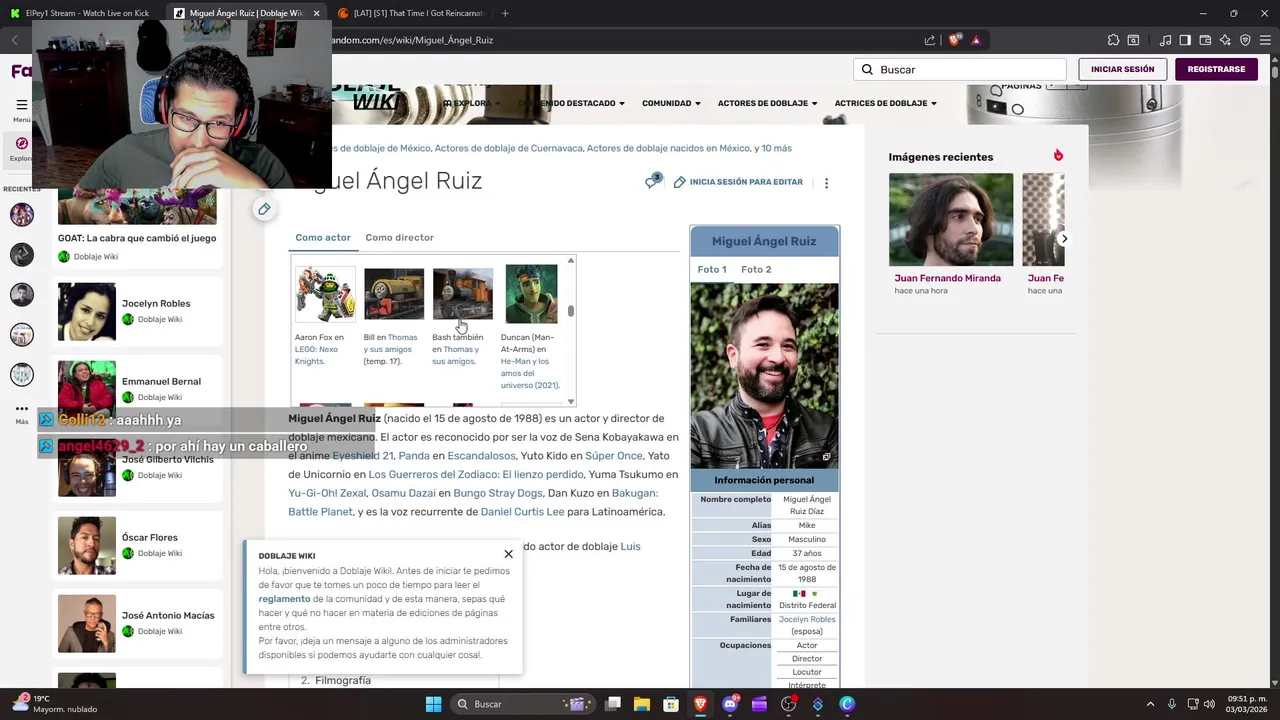This screenshot has width=1280, height=720.
Task: Enlarge the infobox photo via expand icon
Action: pos(826,457)
